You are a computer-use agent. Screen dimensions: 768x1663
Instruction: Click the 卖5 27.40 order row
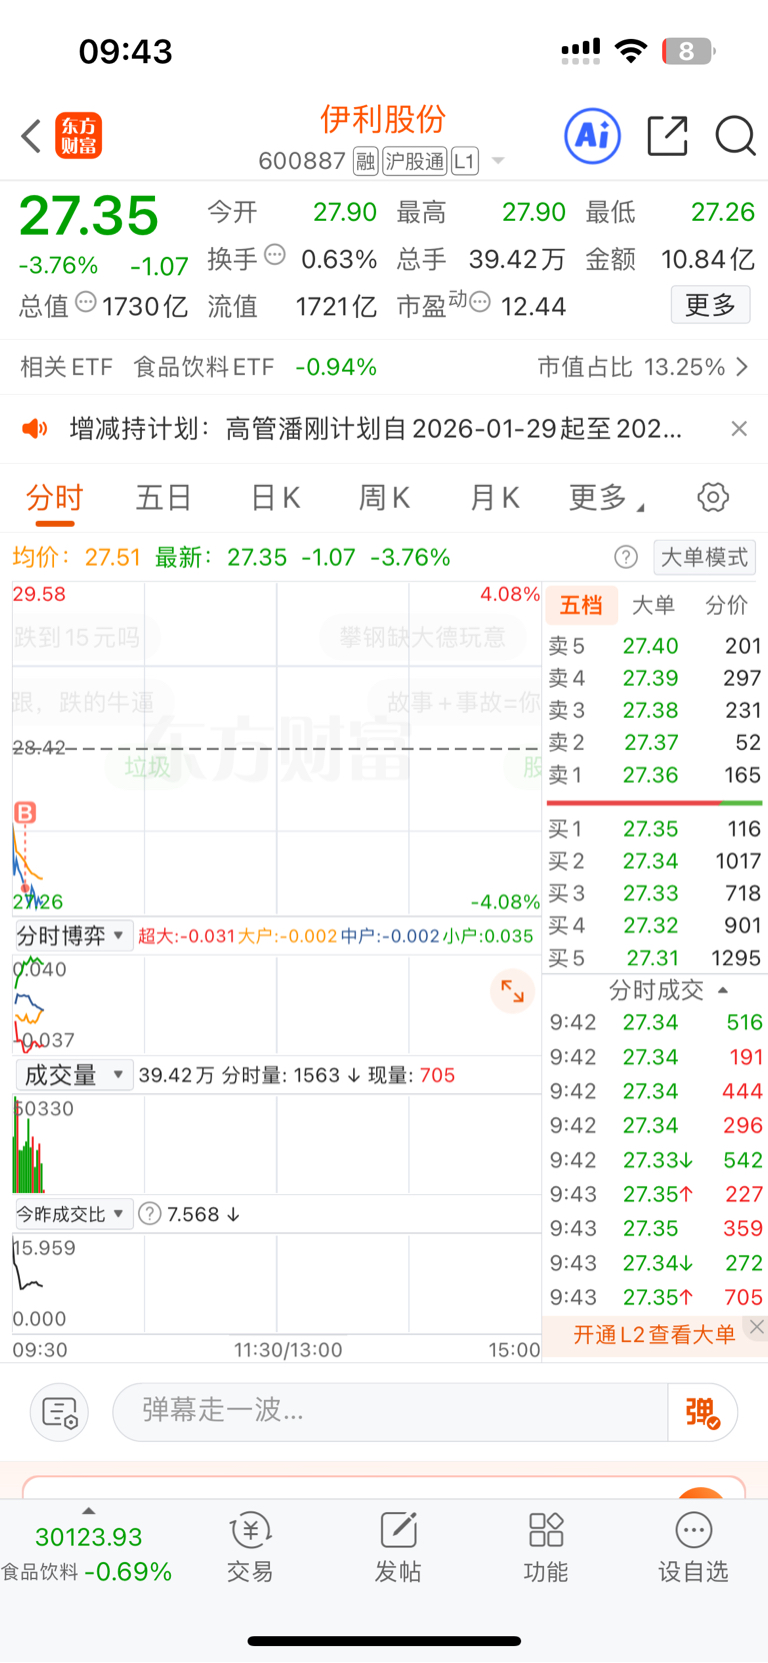(x=655, y=646)
